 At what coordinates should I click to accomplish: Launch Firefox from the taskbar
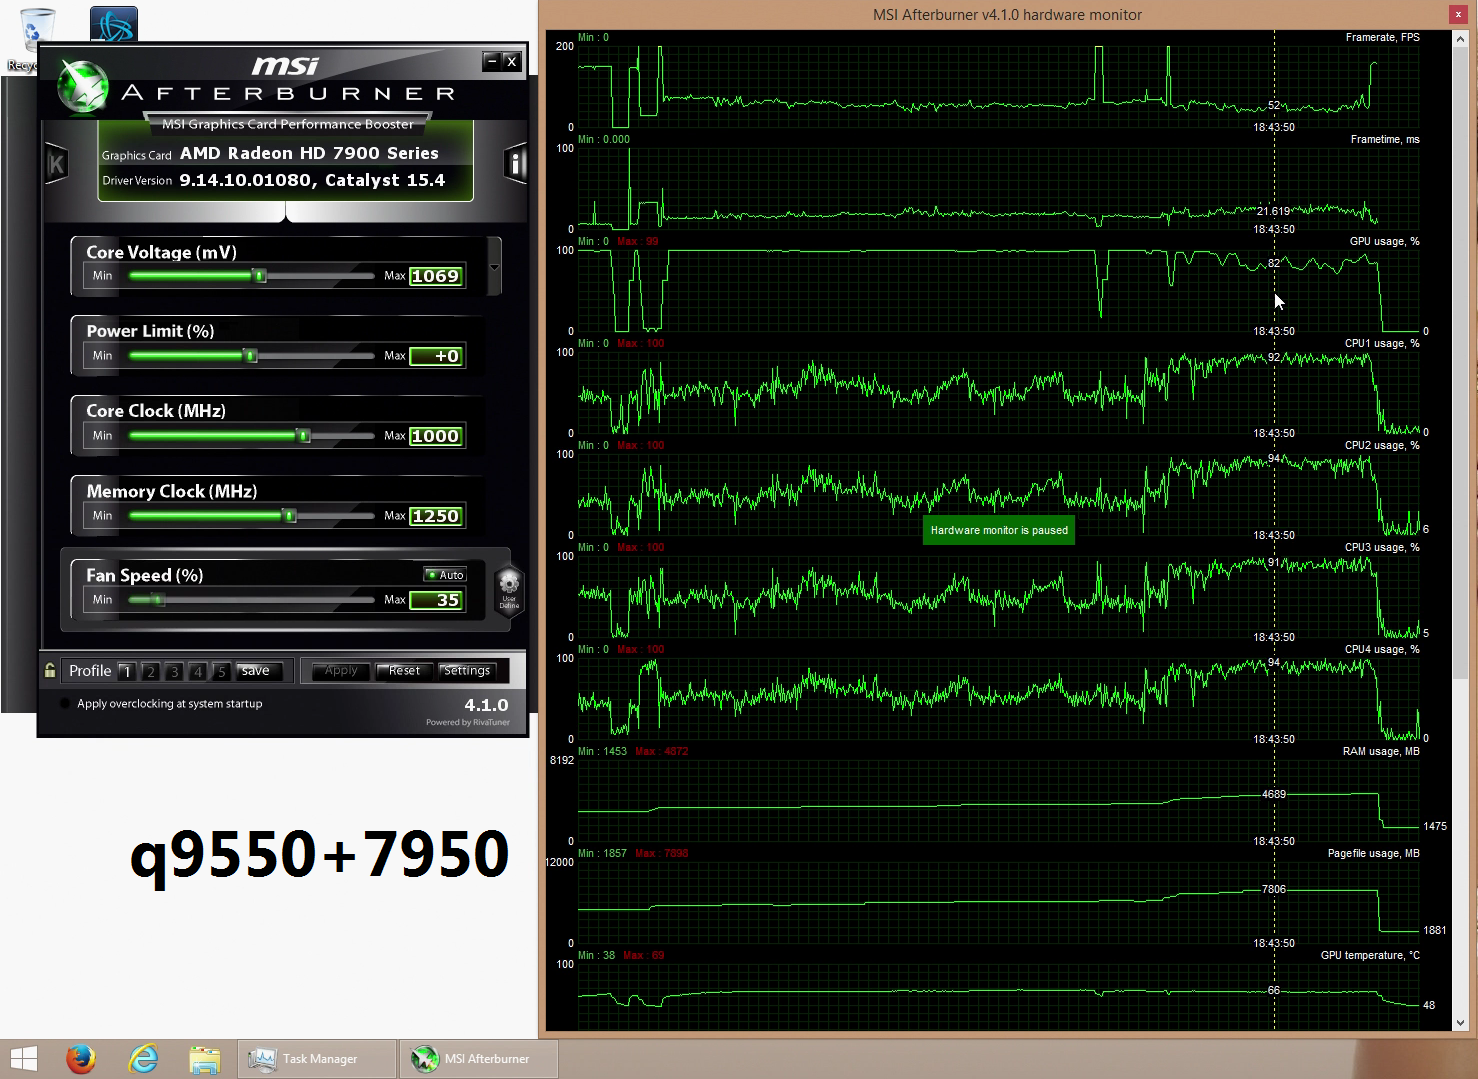click(81, 1059)
